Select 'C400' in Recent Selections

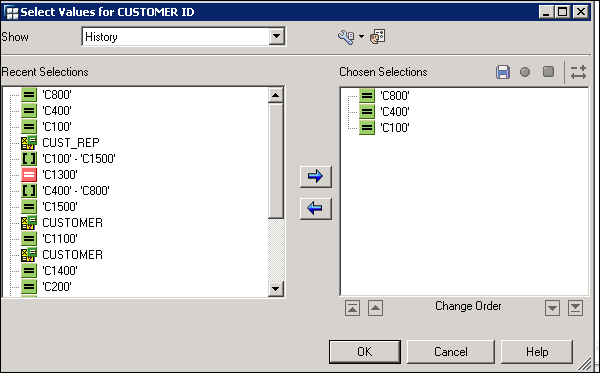[57, 111]
